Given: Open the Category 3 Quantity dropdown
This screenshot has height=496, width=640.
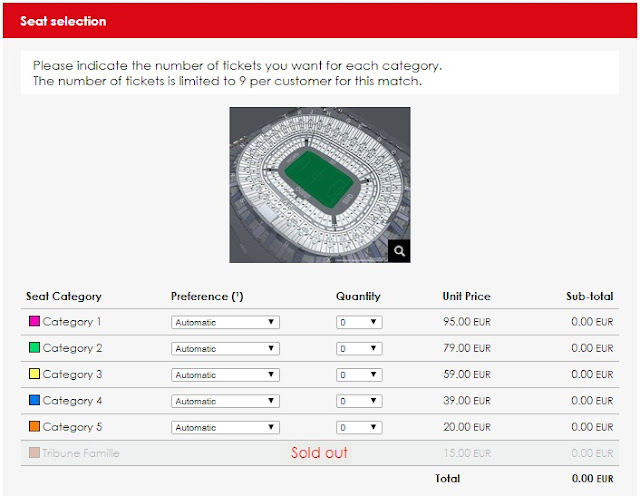Looking at the screenshot, I should 359,375.
